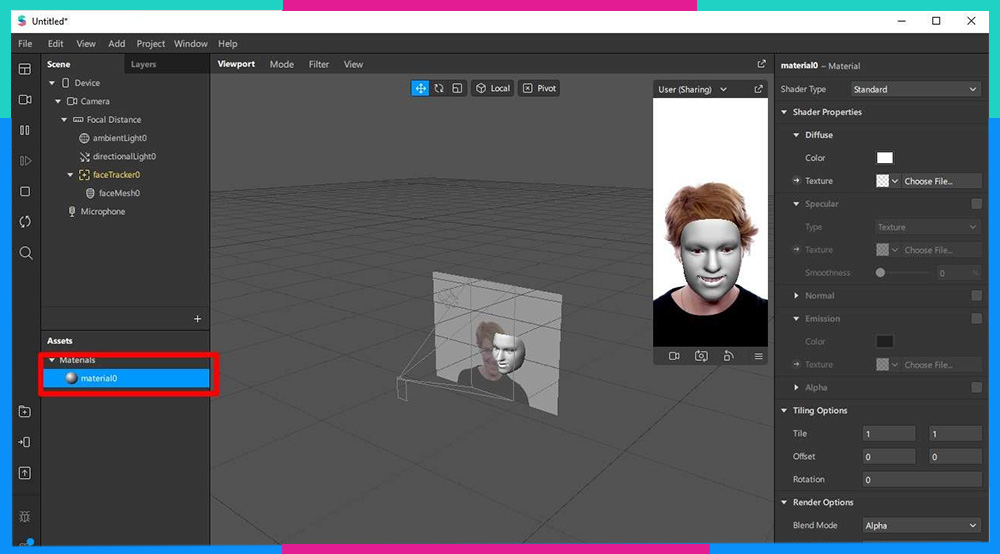Take a simulator screenshot with camera icon

[x=702, y=356]
